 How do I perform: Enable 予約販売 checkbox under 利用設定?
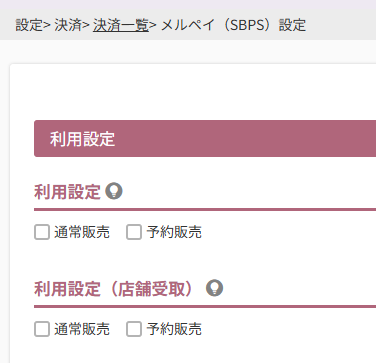(134, 232)
